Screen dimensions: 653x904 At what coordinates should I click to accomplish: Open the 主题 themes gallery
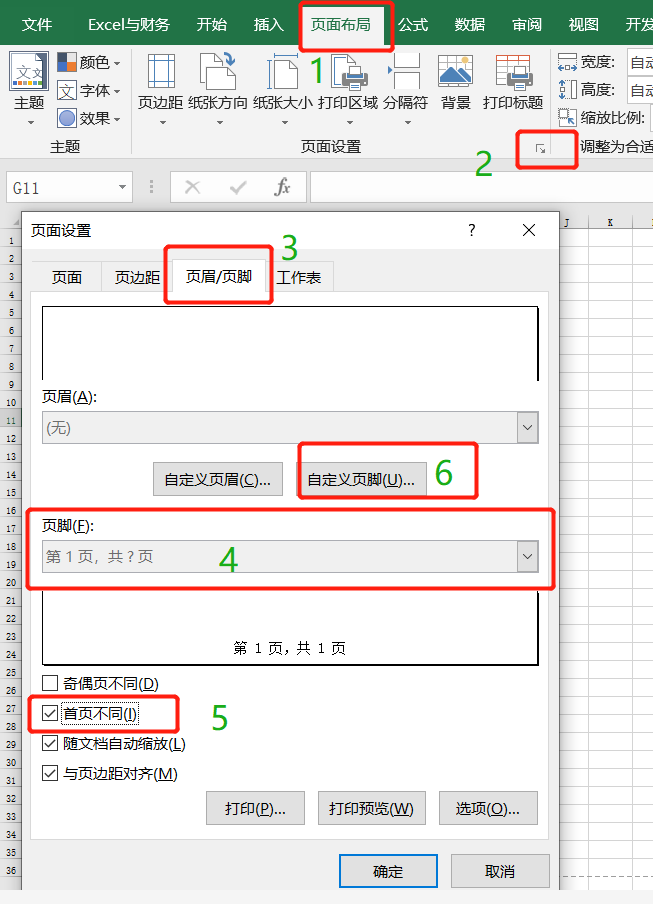pyautogui.click(x=29, y=86)
